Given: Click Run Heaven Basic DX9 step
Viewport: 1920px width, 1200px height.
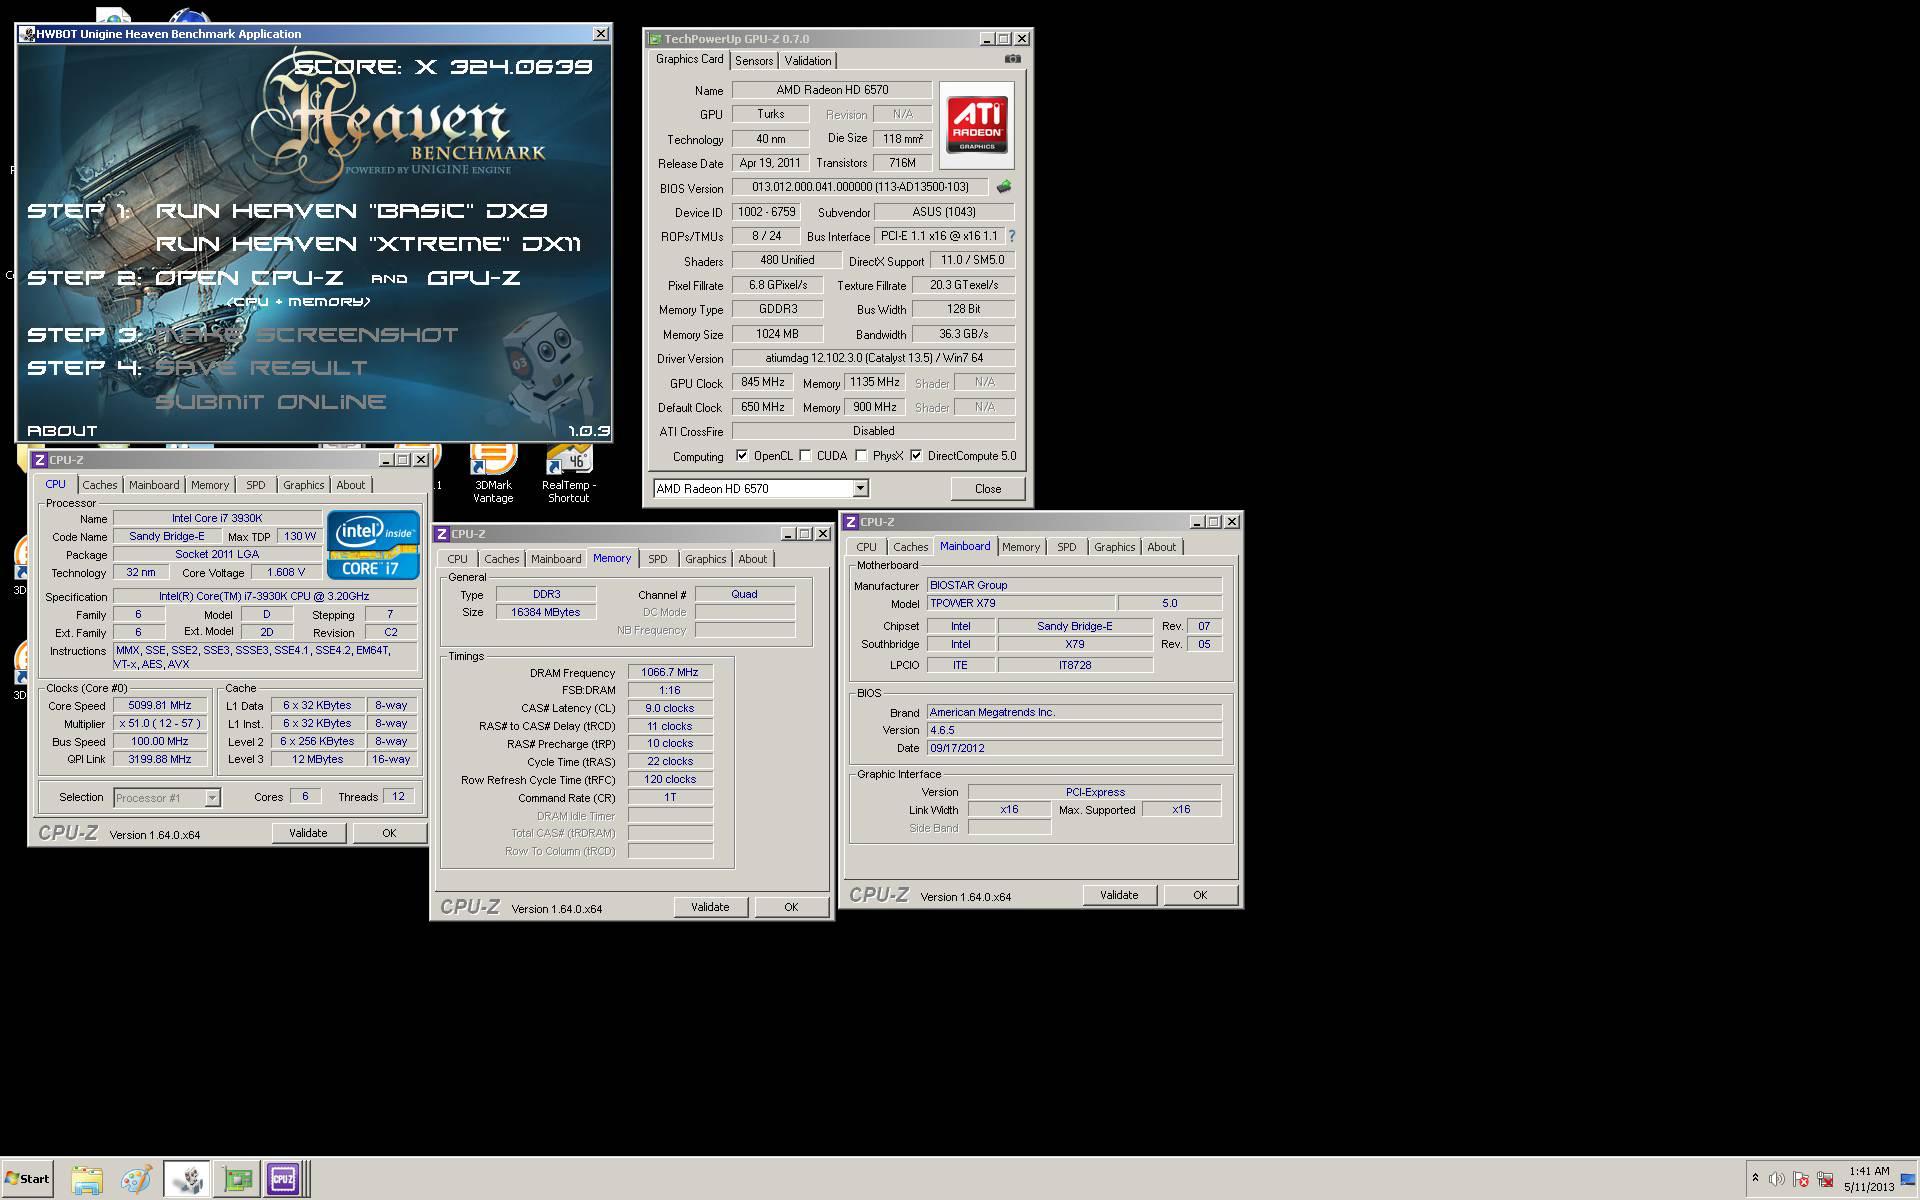Looking at the screenshot, I should 351,211.
